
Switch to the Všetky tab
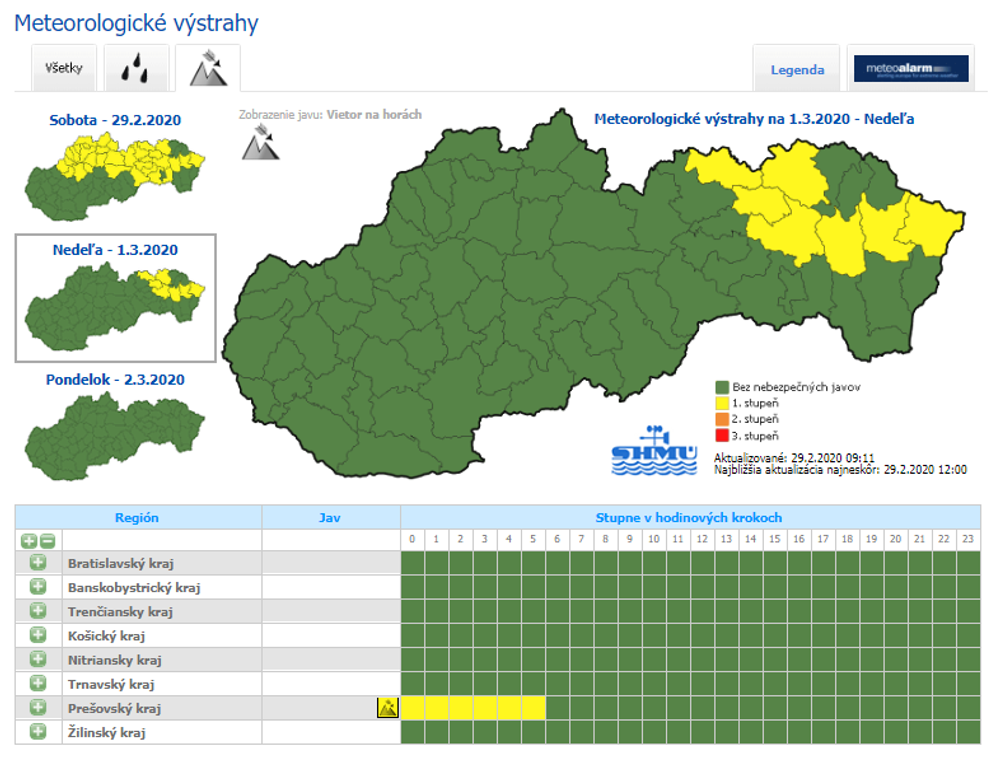tap(63, 69)
